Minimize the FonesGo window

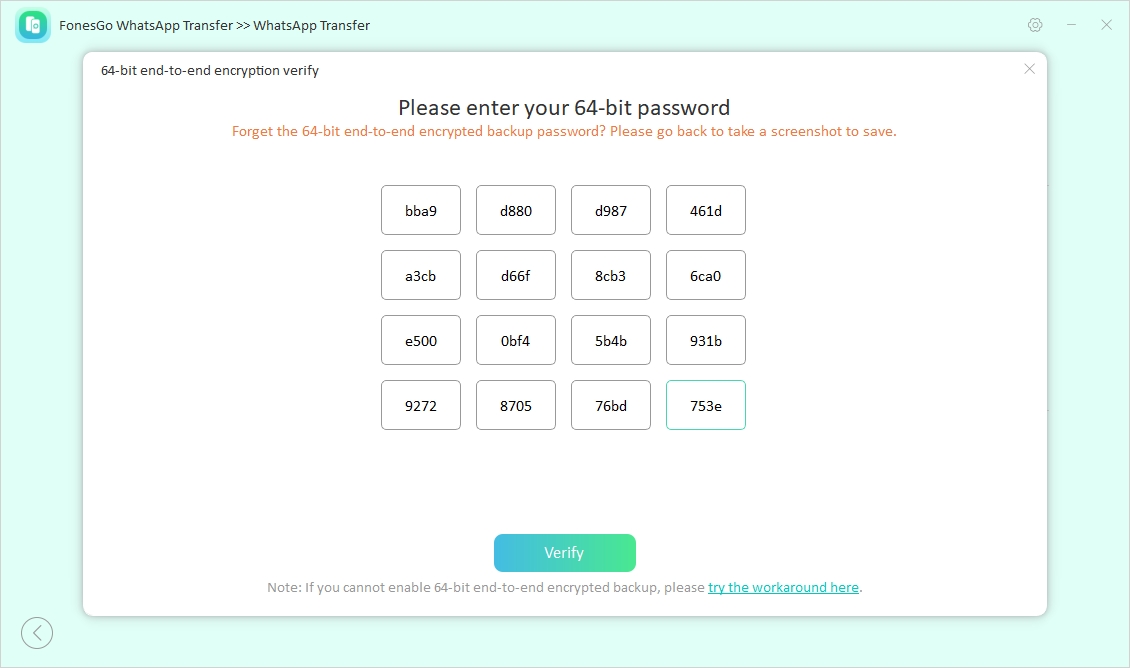(1071, 25)
